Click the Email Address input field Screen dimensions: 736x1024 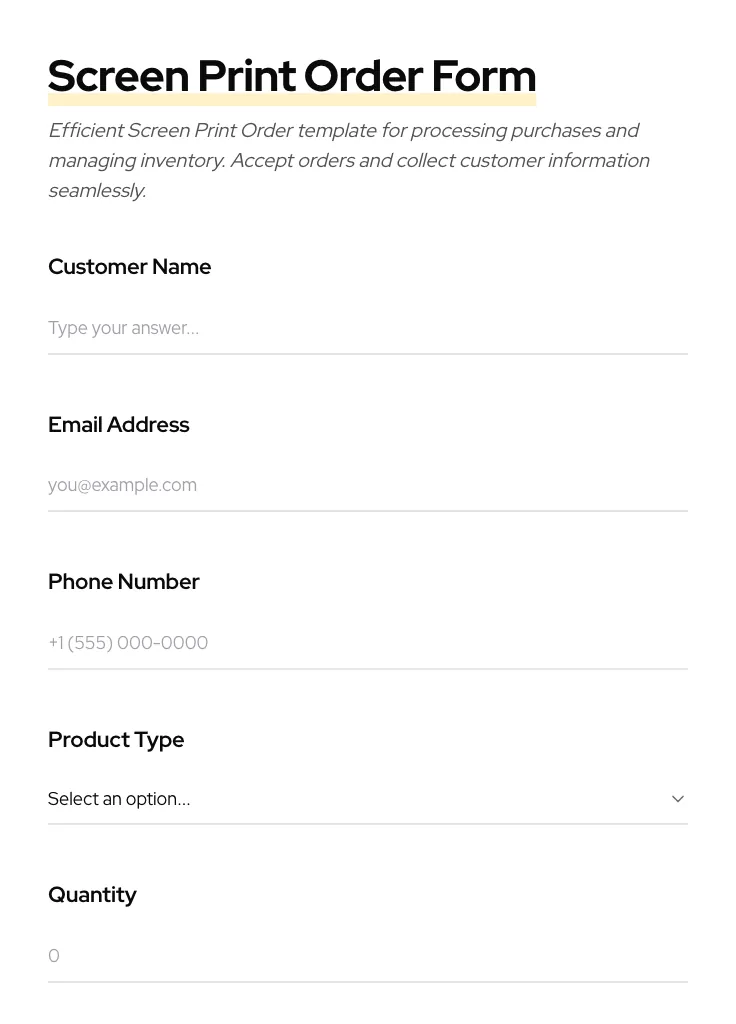point(367,485)
